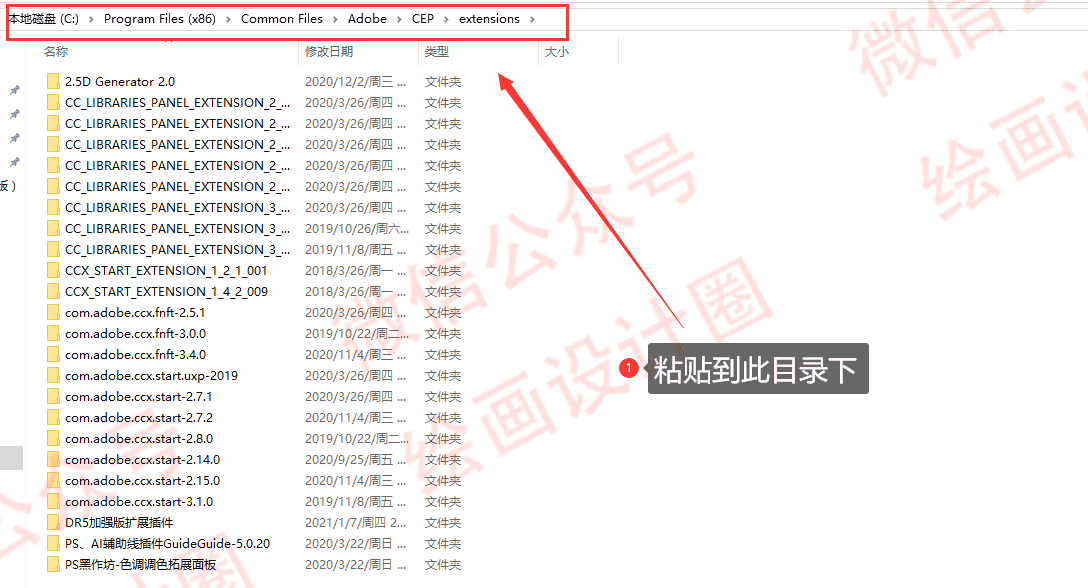
Task: Click date cell of CCX_START_EXTENSION_1_2_1_001 row
Action: (355, 270)
